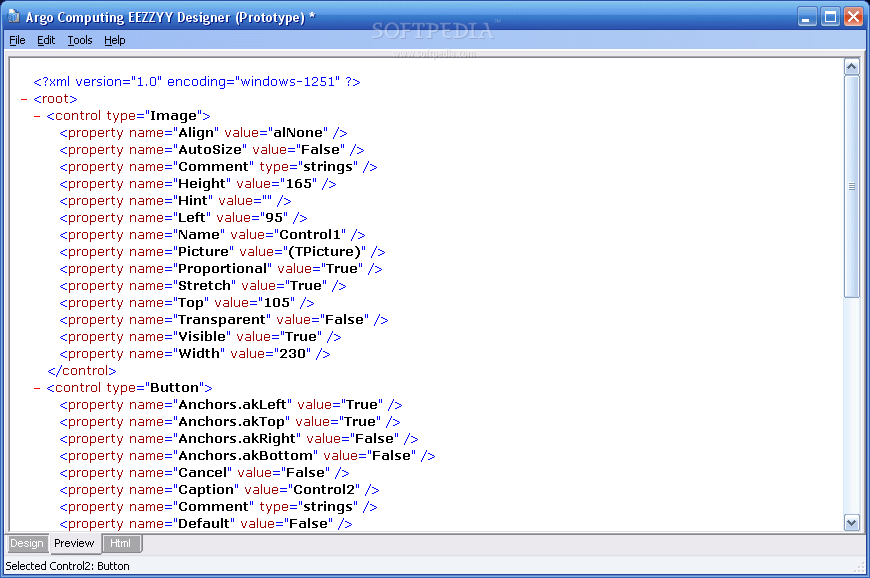Click the Caption Control2 property line
Image resolution: width=870 pixels, height=578 pixels.
tap(219, 490)
